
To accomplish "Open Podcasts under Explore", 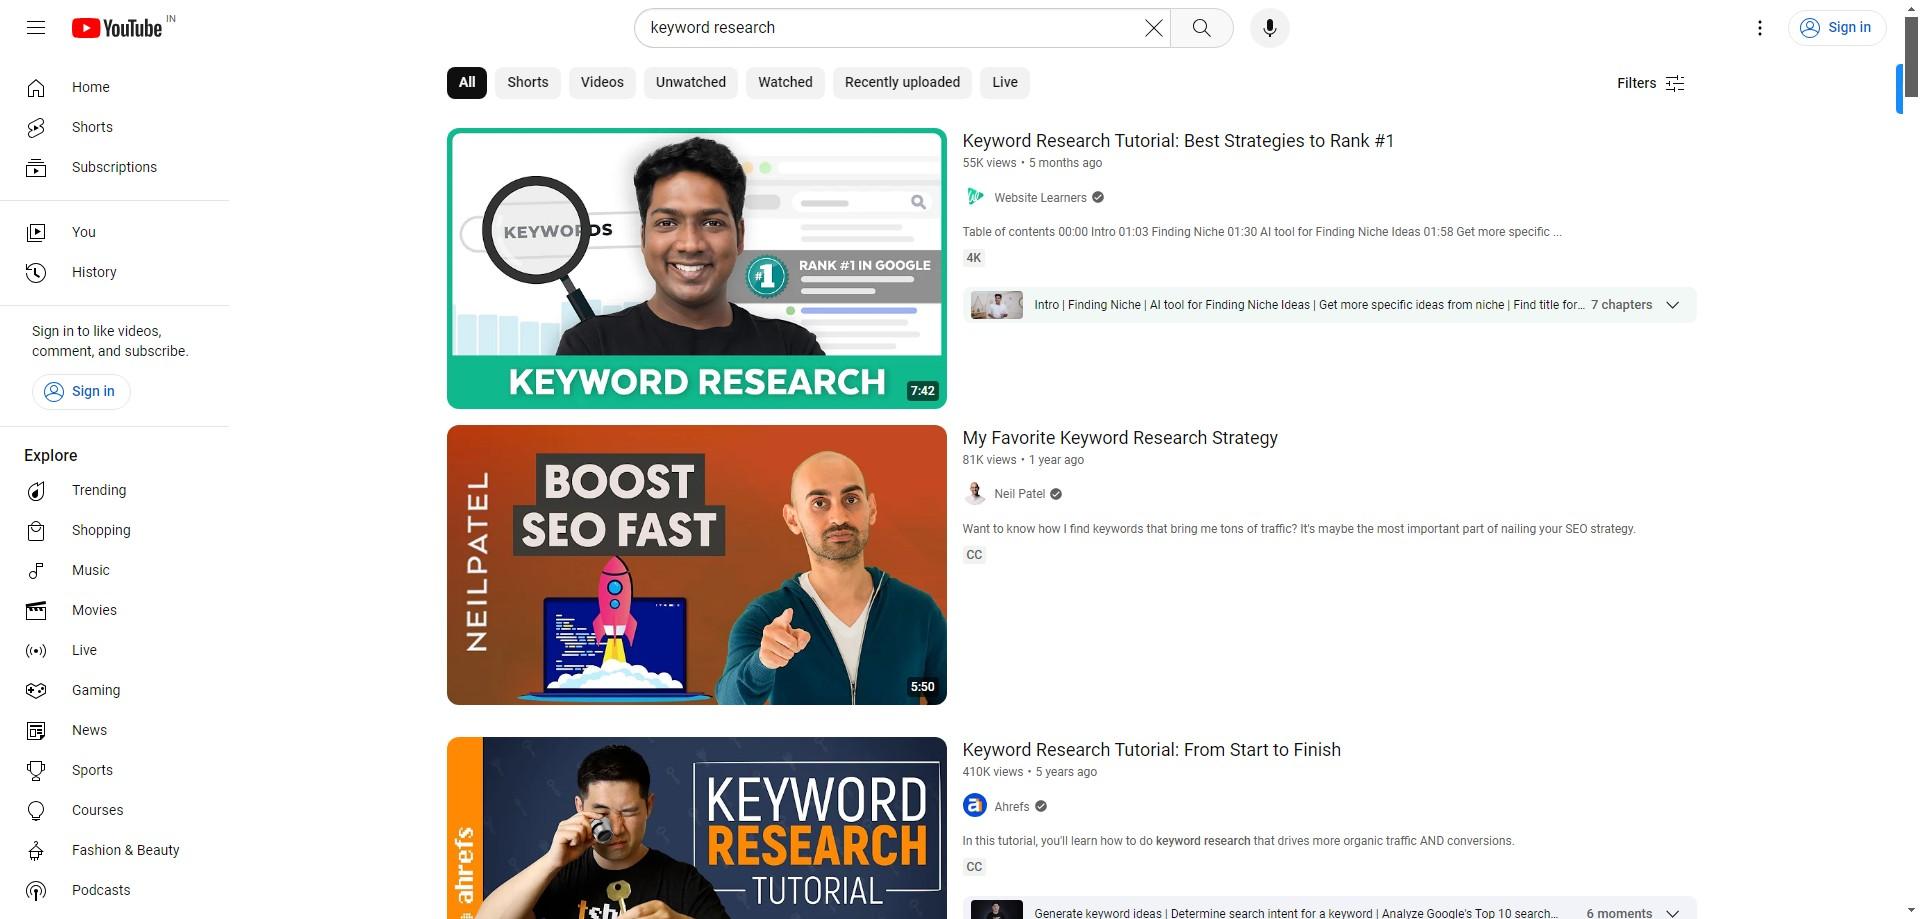I will (115, 890).
